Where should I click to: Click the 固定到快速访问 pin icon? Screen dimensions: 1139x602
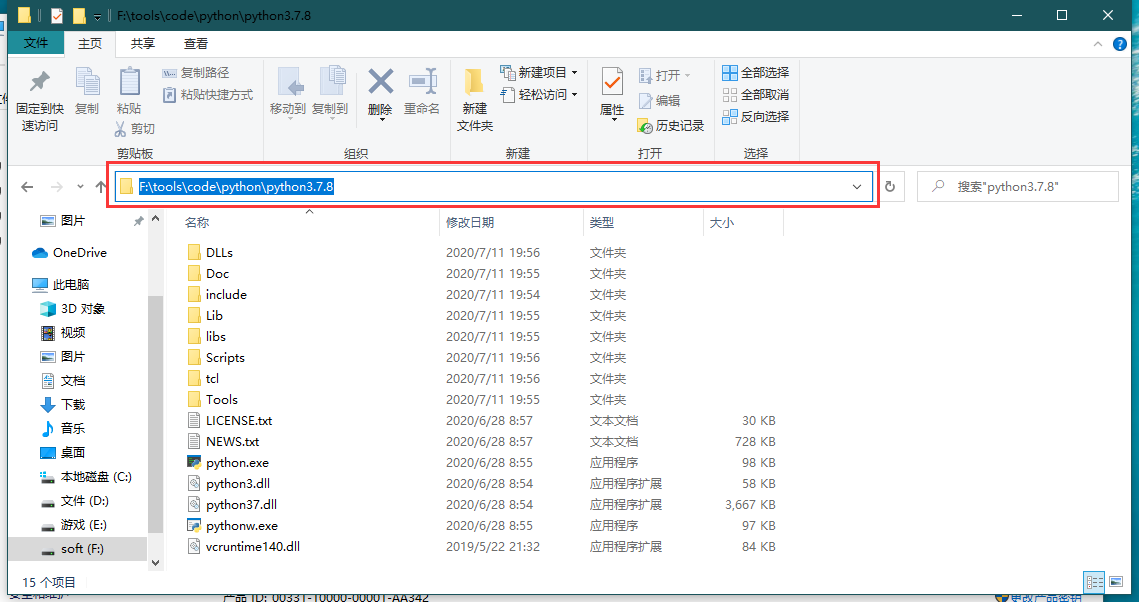click(39, 81)
